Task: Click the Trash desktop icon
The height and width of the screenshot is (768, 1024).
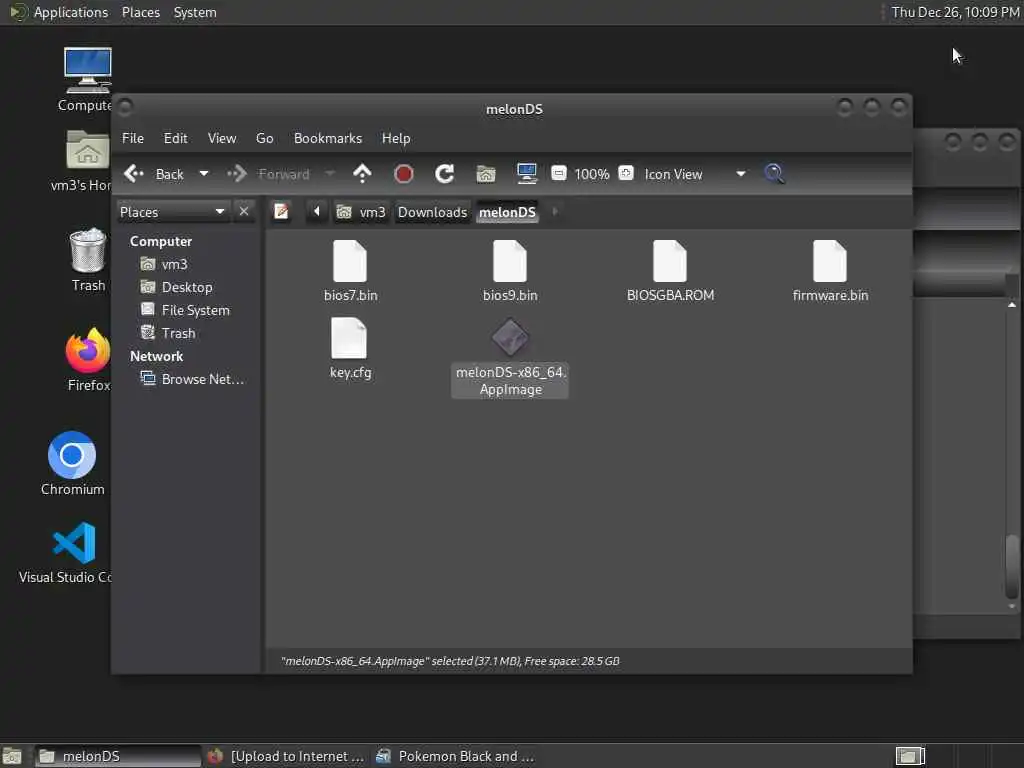Action: pyautogui.click(x=88, y=259)
